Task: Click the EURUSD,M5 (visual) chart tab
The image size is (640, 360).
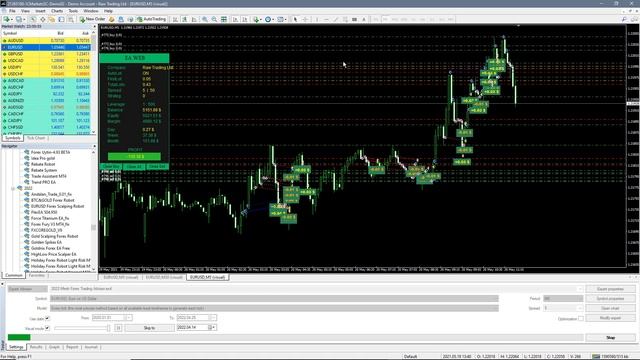Action: [x=208, y=277]
